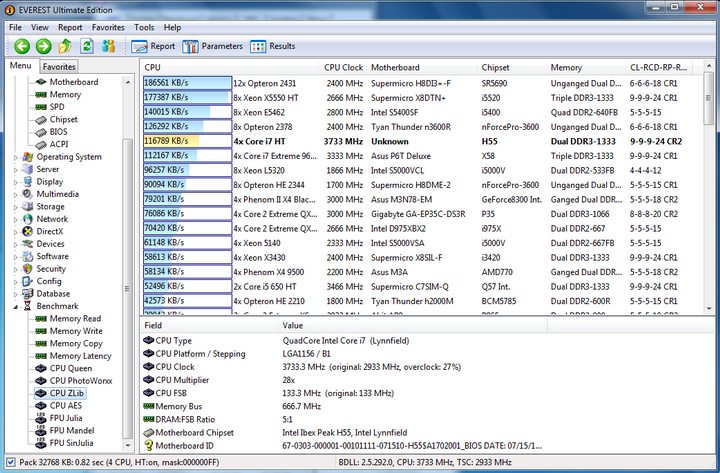Open the View menu
This screenshot has height=473, width=720.
coord(39,28)
